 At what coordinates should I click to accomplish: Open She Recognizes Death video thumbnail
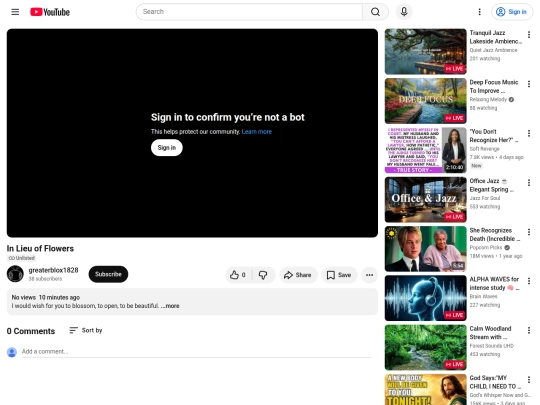pyautogui.click(x=426, y=249)
